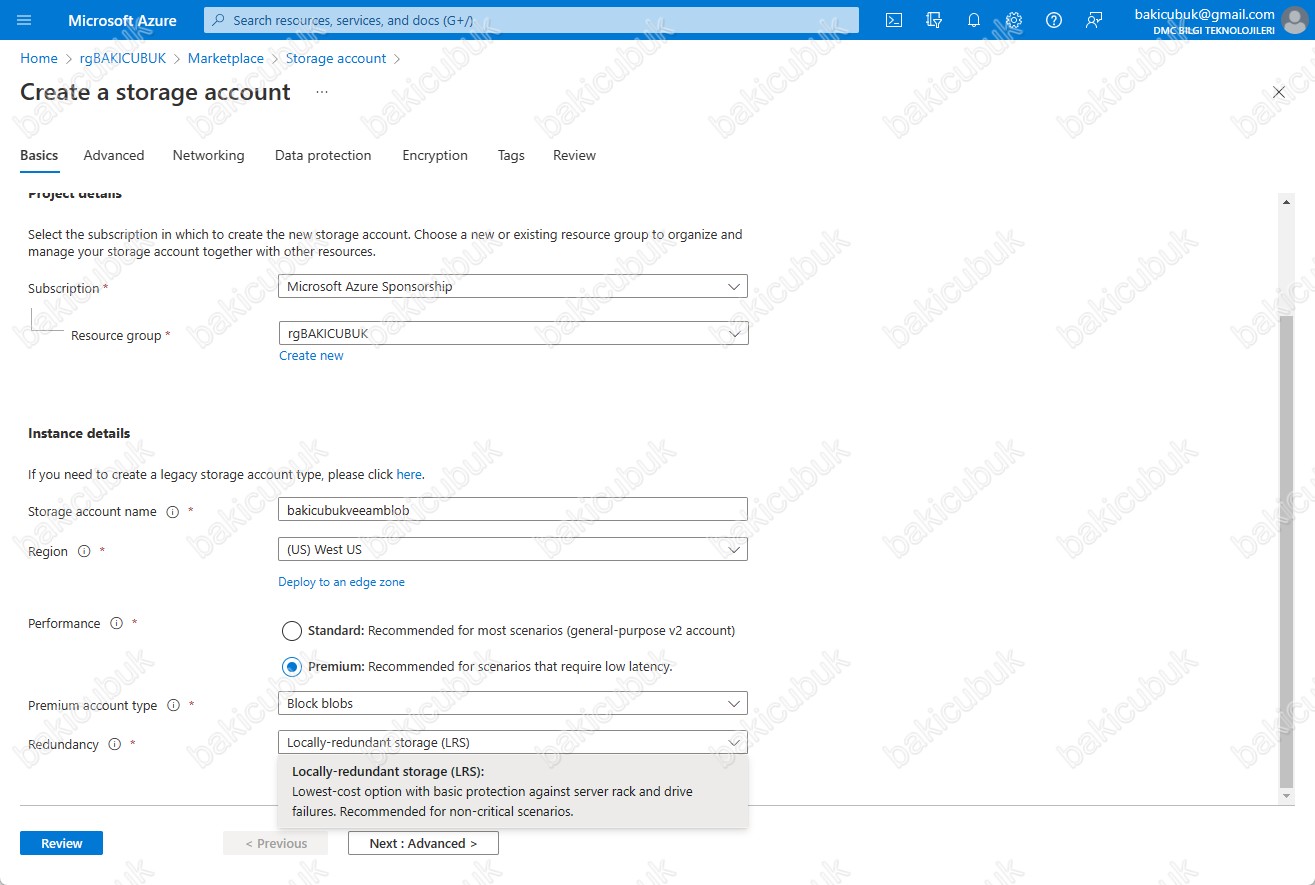Show info for Region
Screen dimensions: 1315x885
[x=84, y=552]
